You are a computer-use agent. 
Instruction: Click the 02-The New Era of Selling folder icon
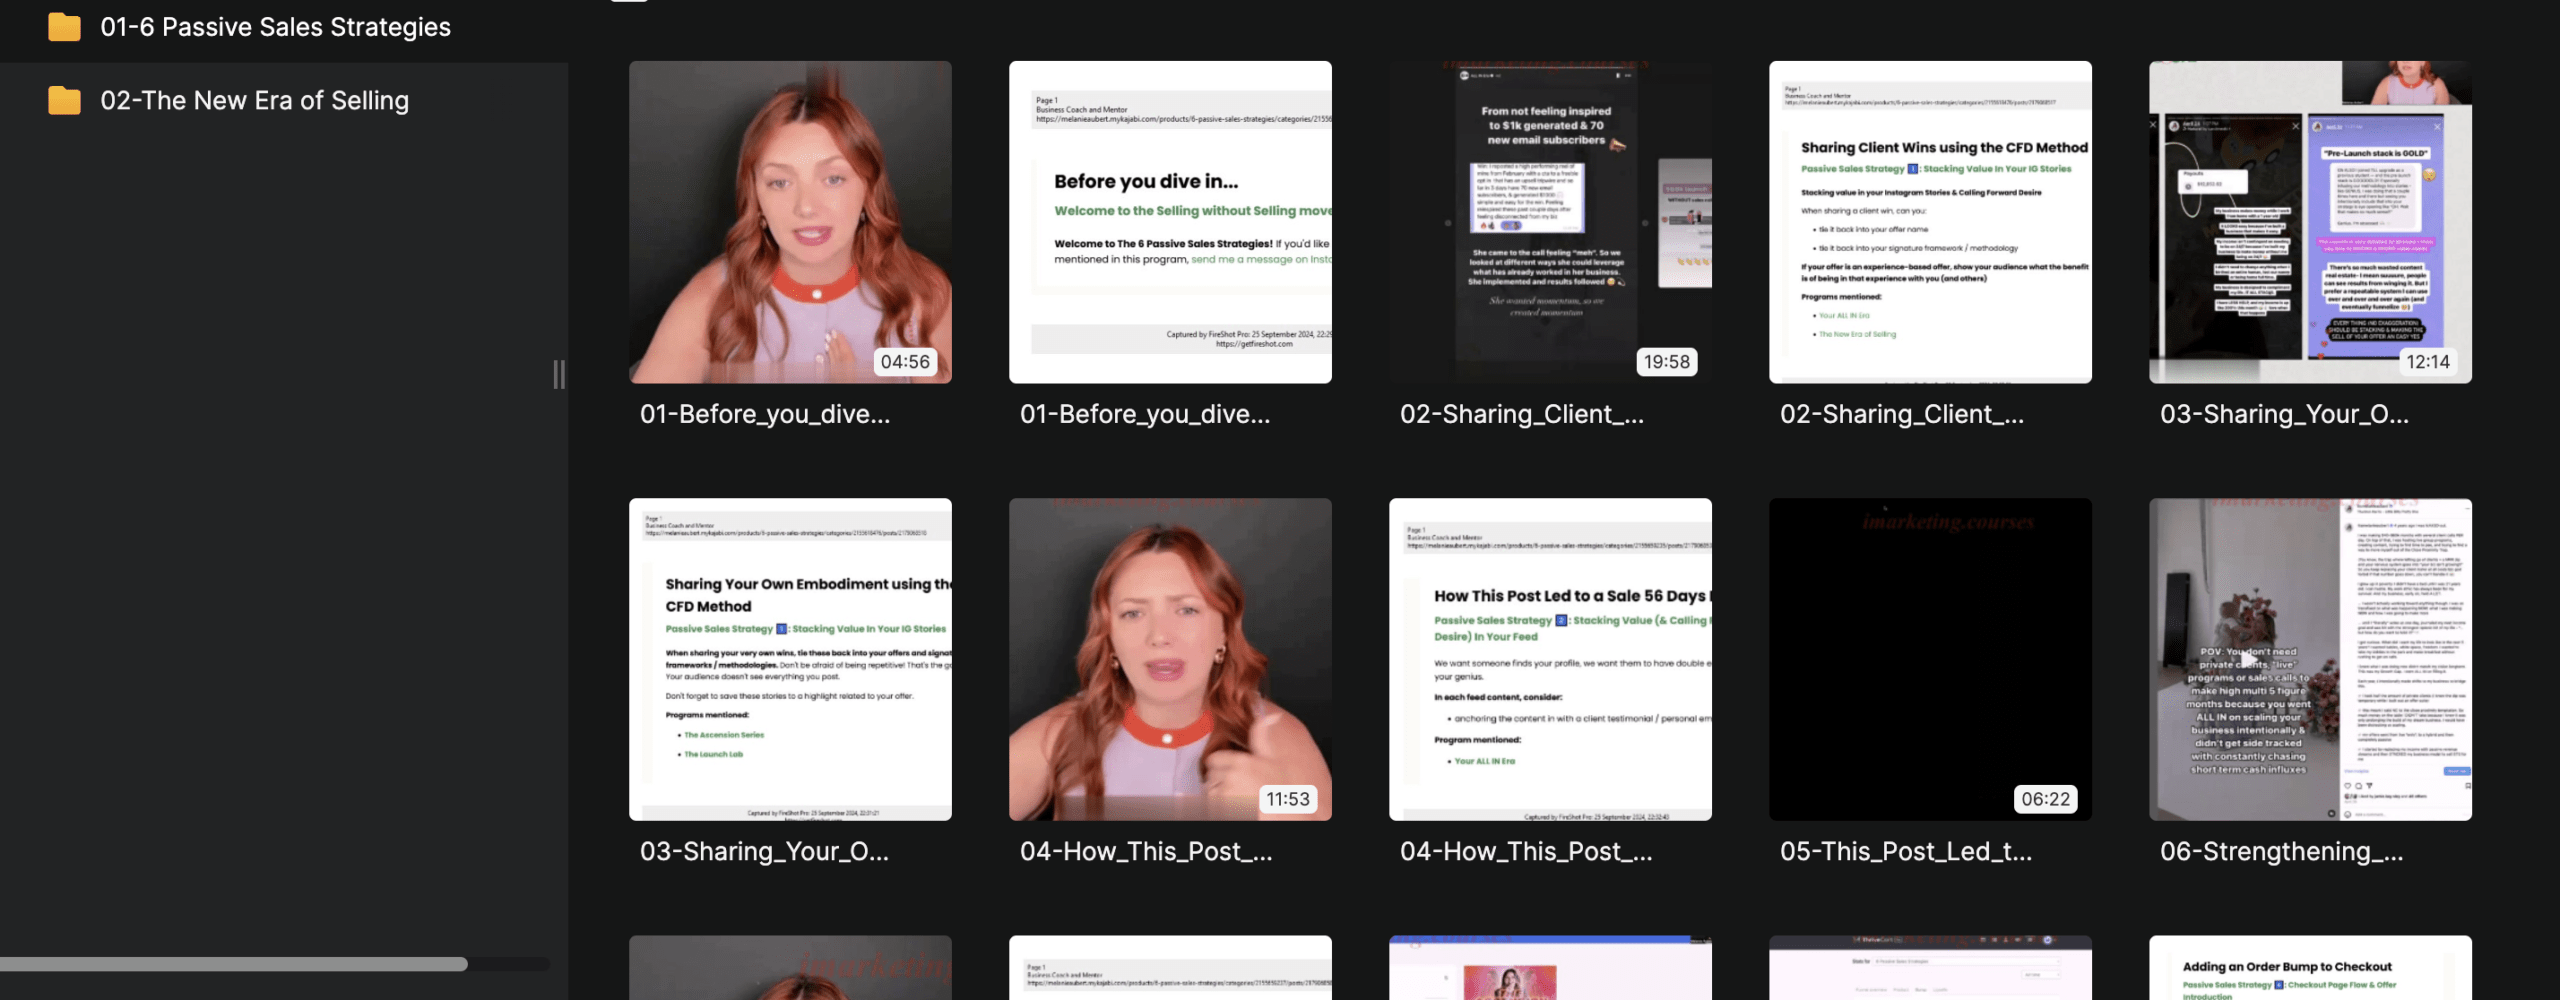click(64, 100)
